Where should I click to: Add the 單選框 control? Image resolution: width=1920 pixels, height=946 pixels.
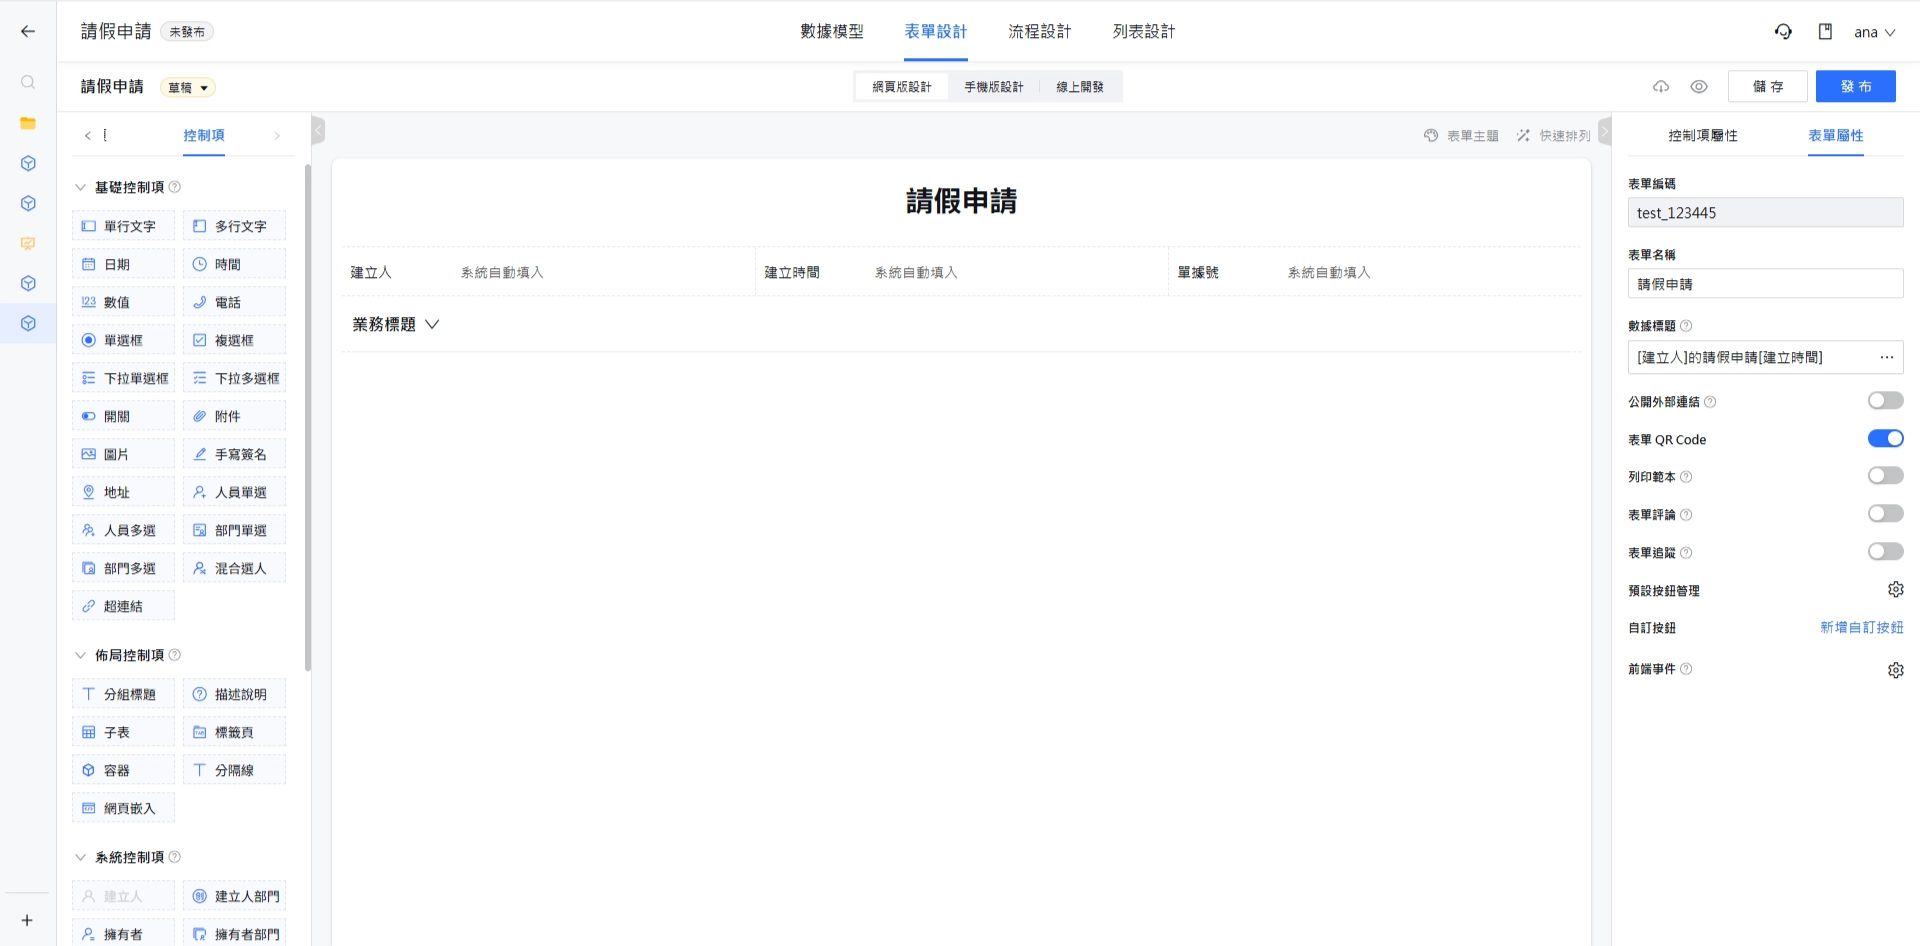click(123, 340)
